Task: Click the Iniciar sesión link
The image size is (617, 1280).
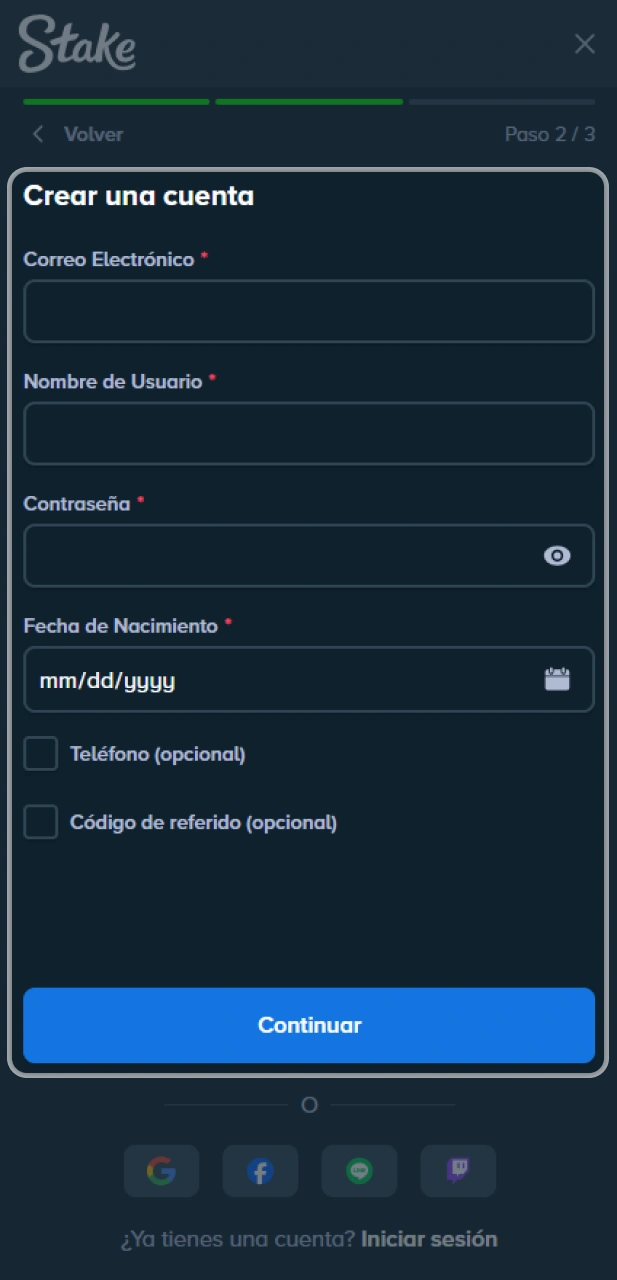Action: tap(428, 1239)
